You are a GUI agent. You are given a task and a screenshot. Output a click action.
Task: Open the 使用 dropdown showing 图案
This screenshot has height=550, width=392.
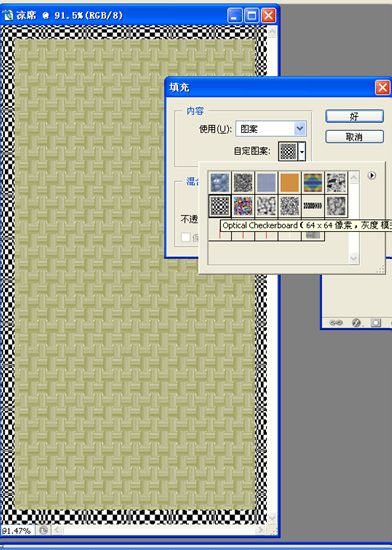click(271, 129)
